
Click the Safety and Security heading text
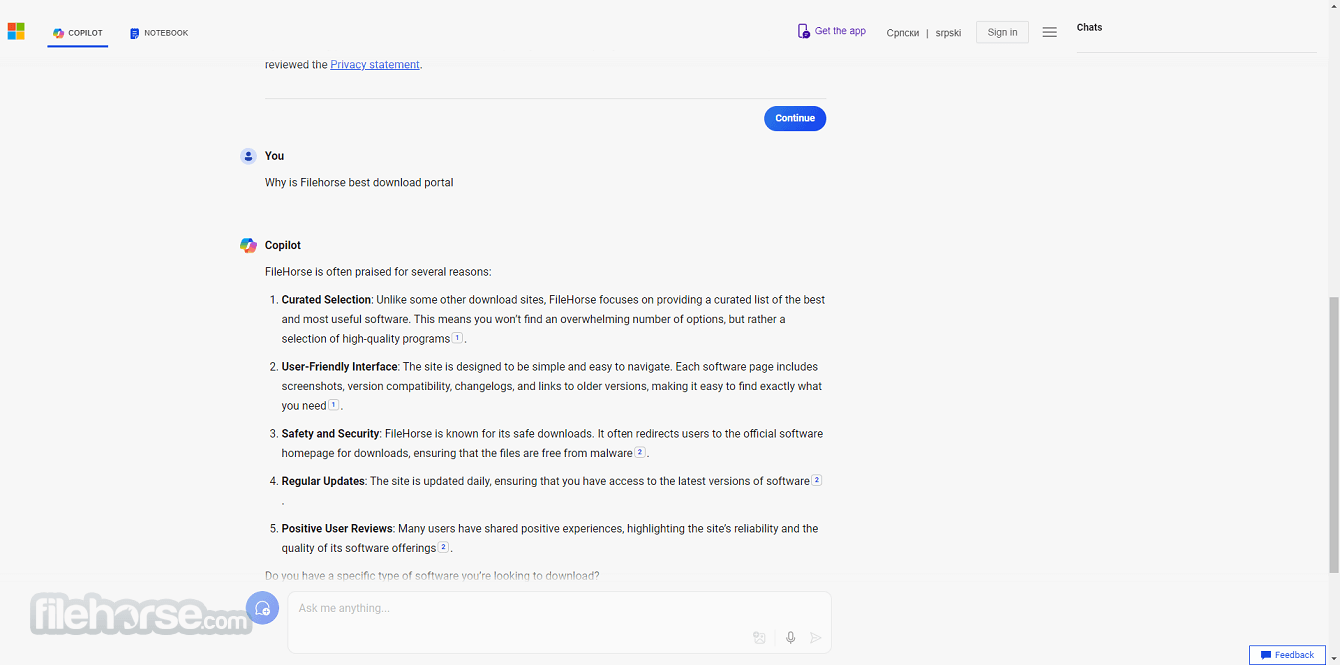330,434
